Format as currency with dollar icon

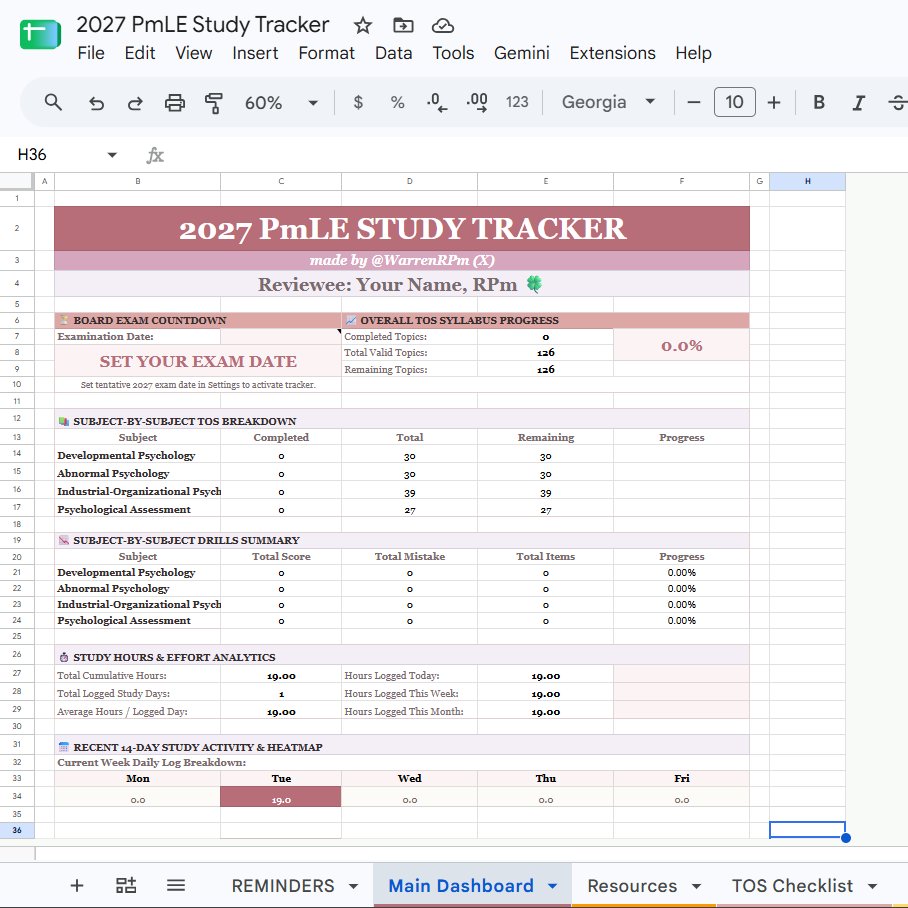click(358, 102)
